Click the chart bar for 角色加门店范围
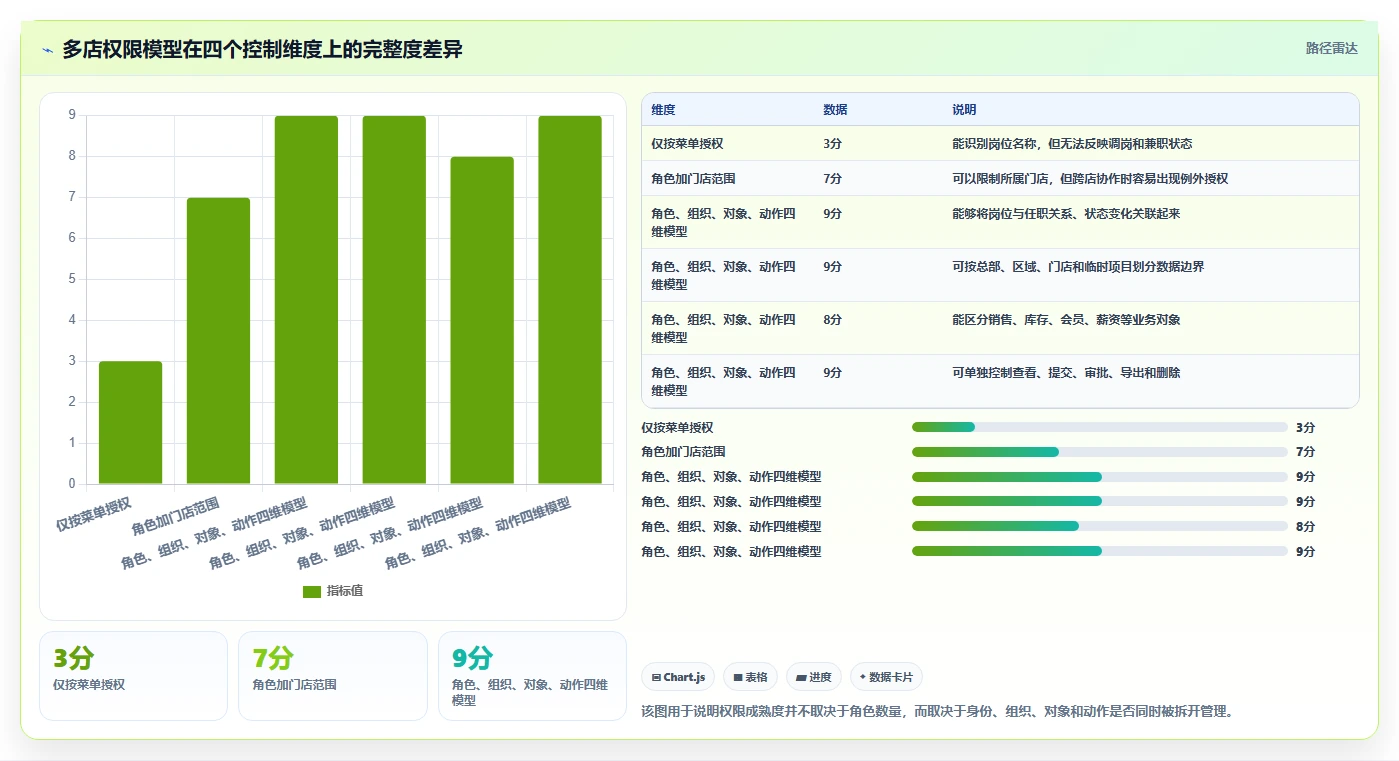 click(x=218, y=340)
